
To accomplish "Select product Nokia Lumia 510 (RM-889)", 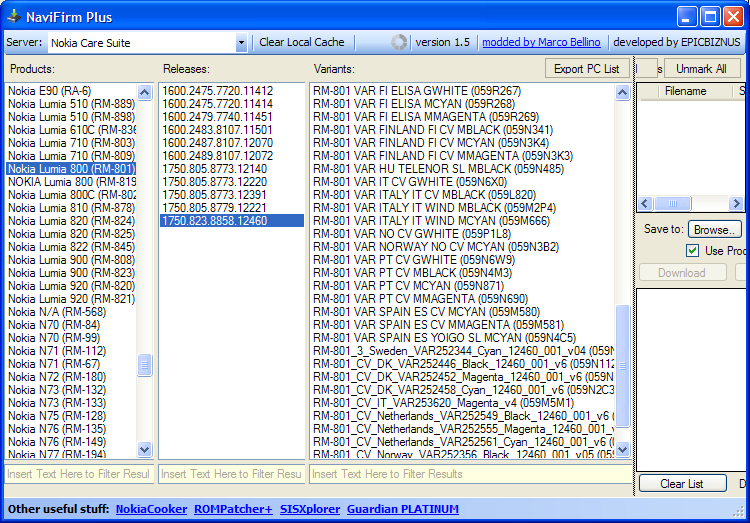I will (71, 104).
